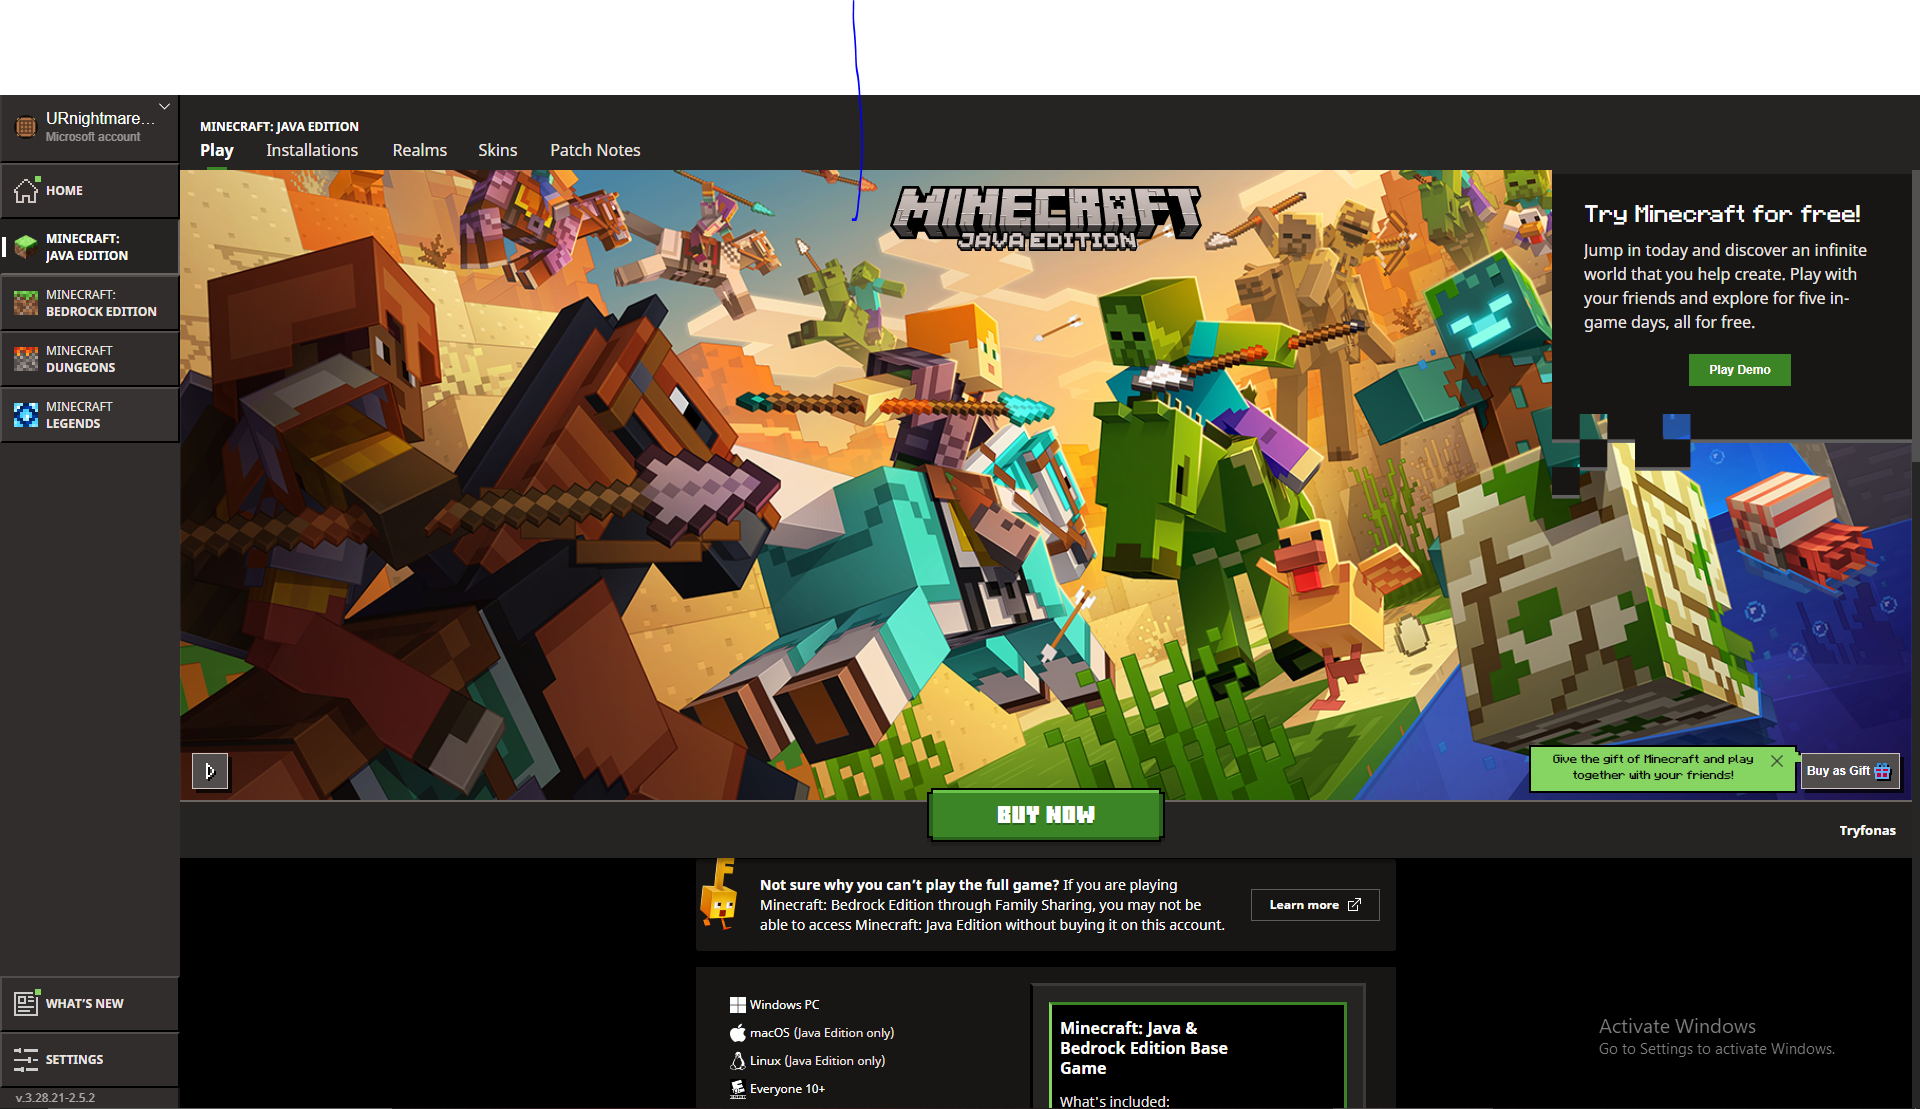
Task: Dismiss the gift of Minecraft tooltip
Action: 1777,761
